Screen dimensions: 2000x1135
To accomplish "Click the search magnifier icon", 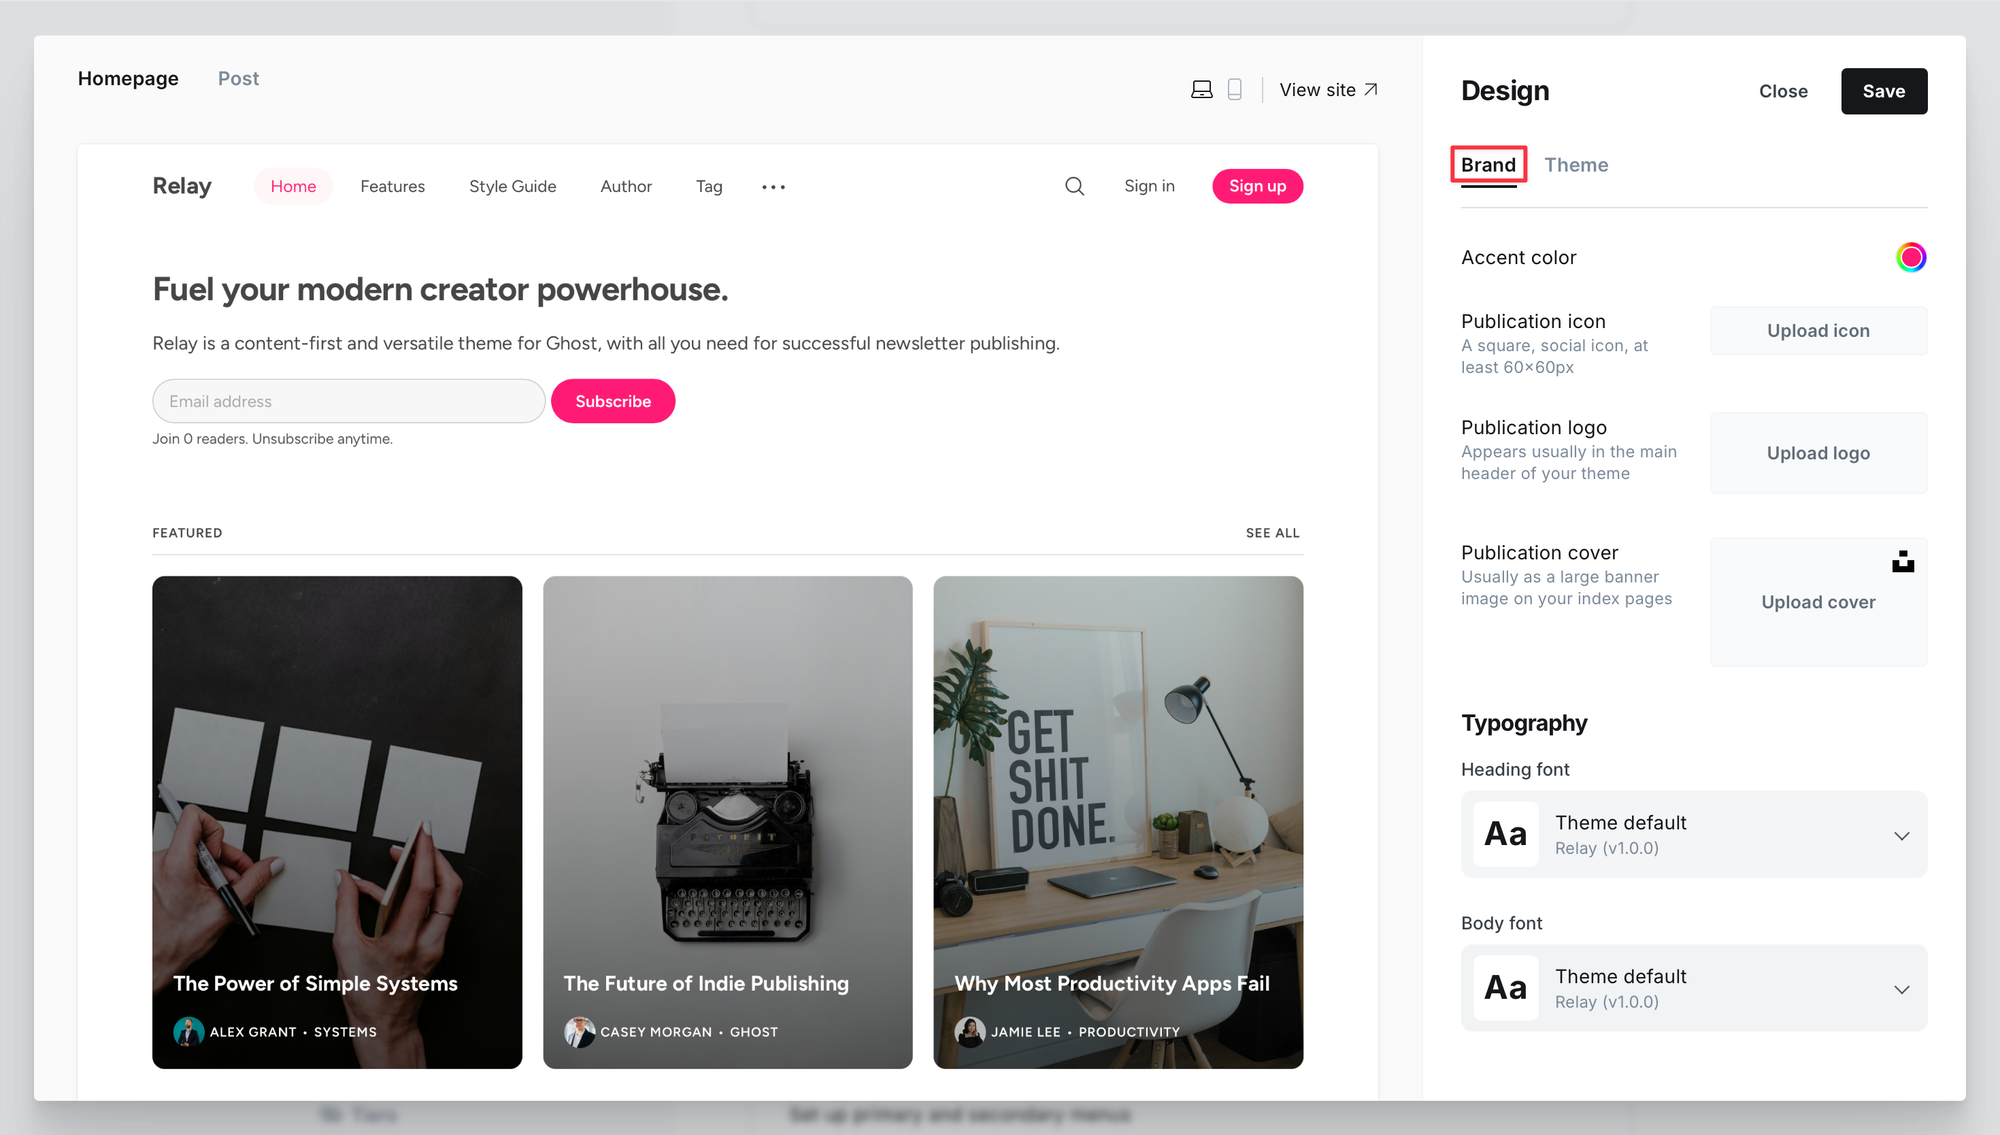I will (x=1075, y=186).
